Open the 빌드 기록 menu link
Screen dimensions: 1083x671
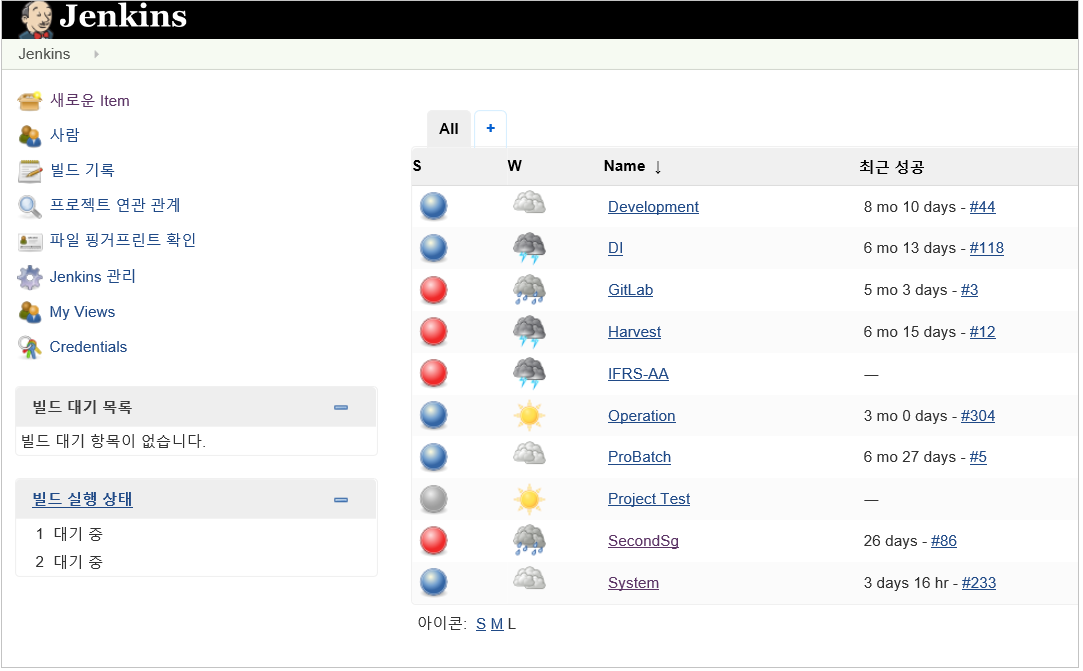click(x=82, y=171)
